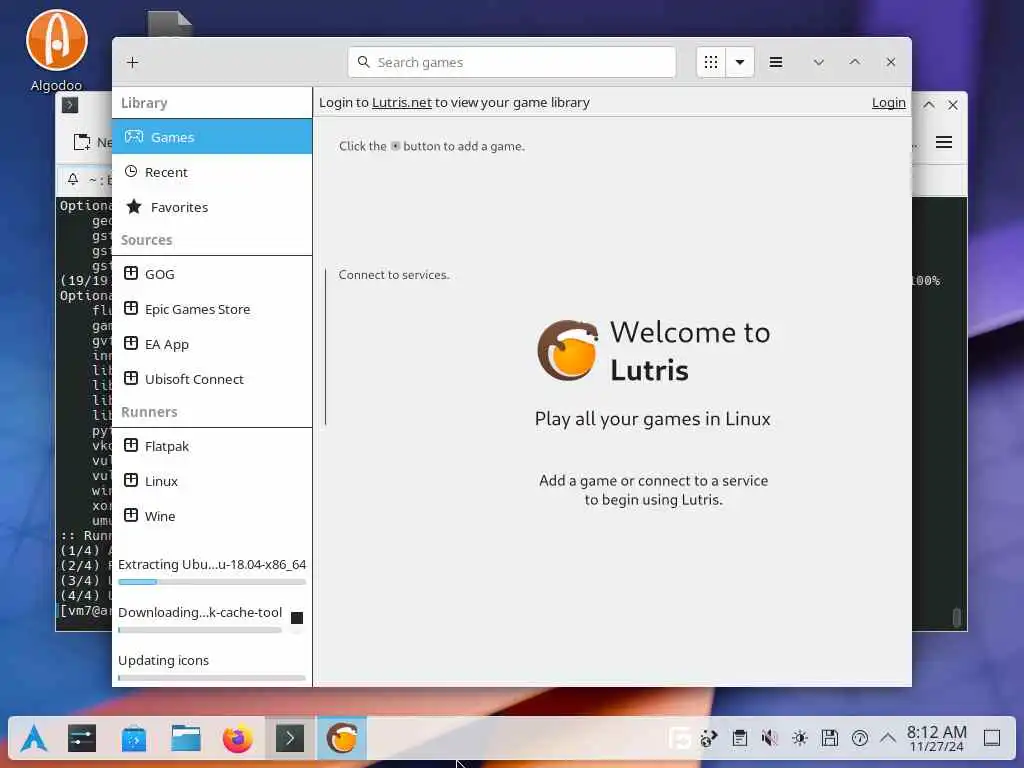The image size is (1024, 768).
Task: Switch to the Konsole terminal taskbar entry
Action: (290, 739)
